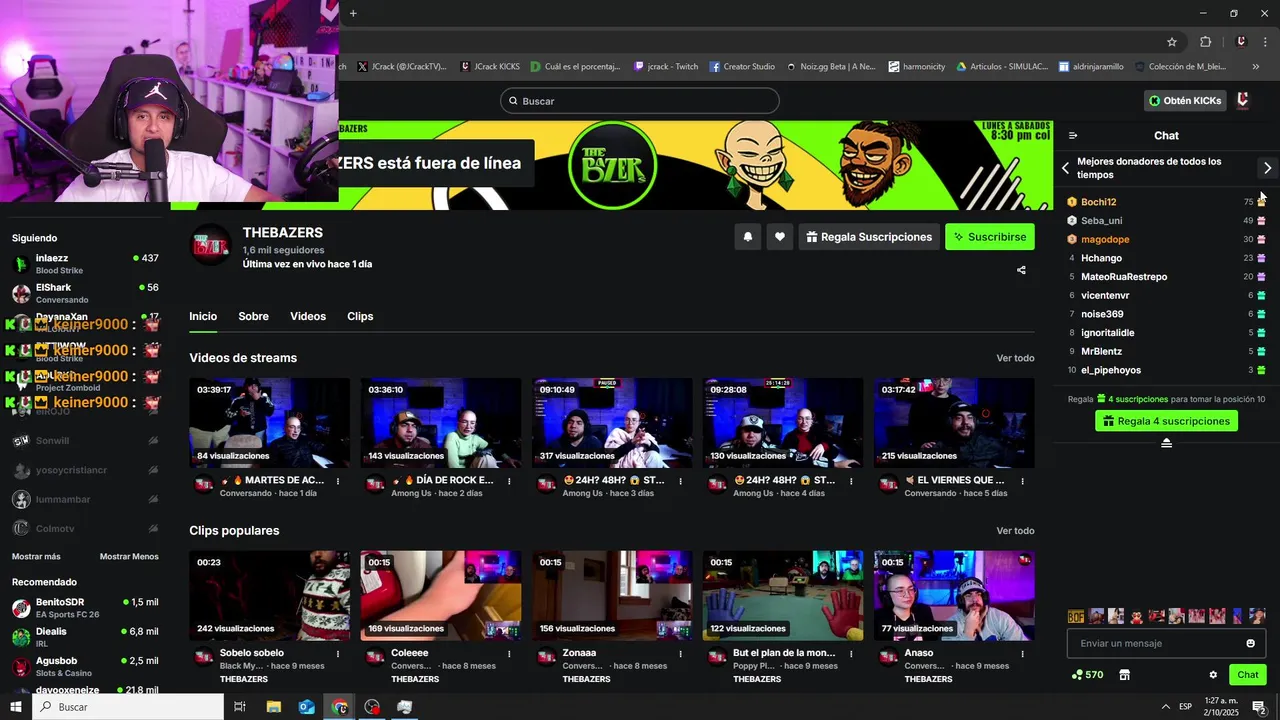
Task: Open chat settings gear icon
Action: [1213, 675]
